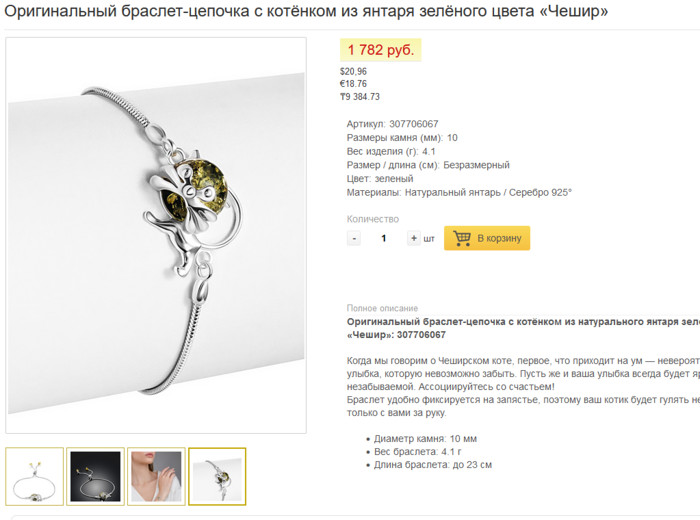Open the main bracelet product photo
Image resolution: width=700 pixels, height=520 pixels.
156,235
